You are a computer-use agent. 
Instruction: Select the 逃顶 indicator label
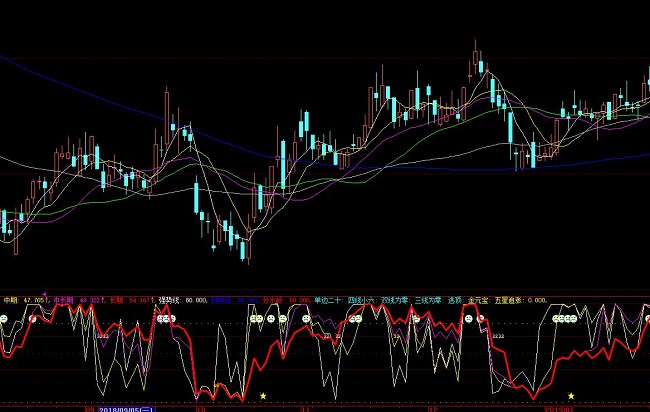click(455, 299)
